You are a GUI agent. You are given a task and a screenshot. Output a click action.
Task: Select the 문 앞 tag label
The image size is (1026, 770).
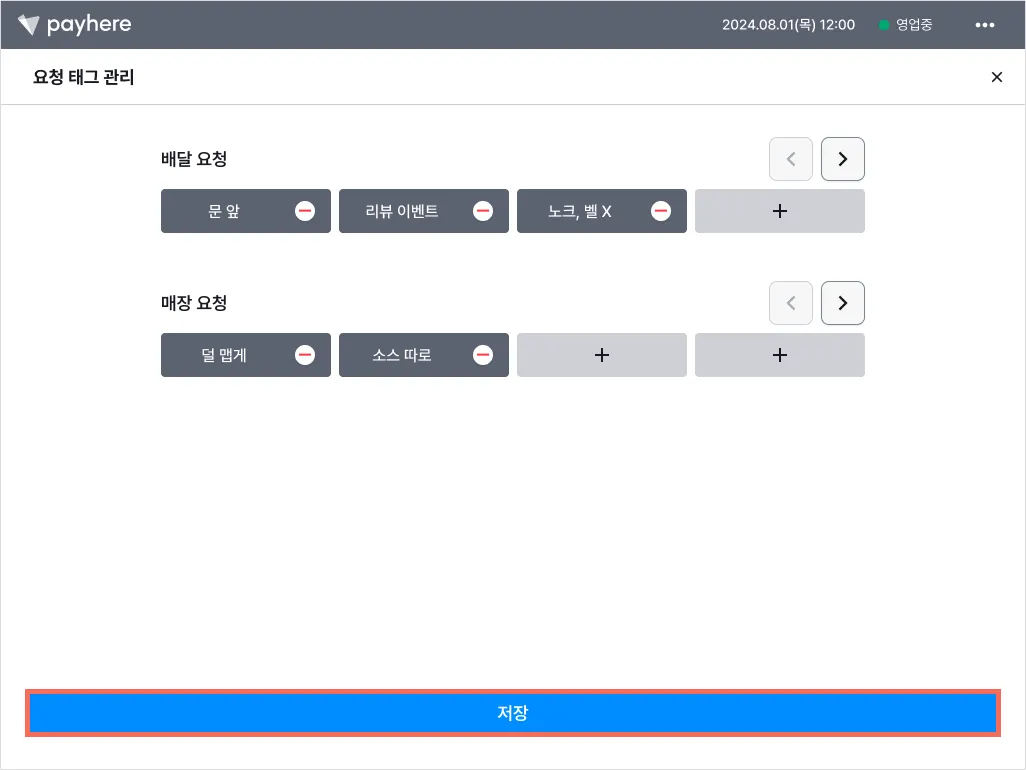click(x=224, y=211)
